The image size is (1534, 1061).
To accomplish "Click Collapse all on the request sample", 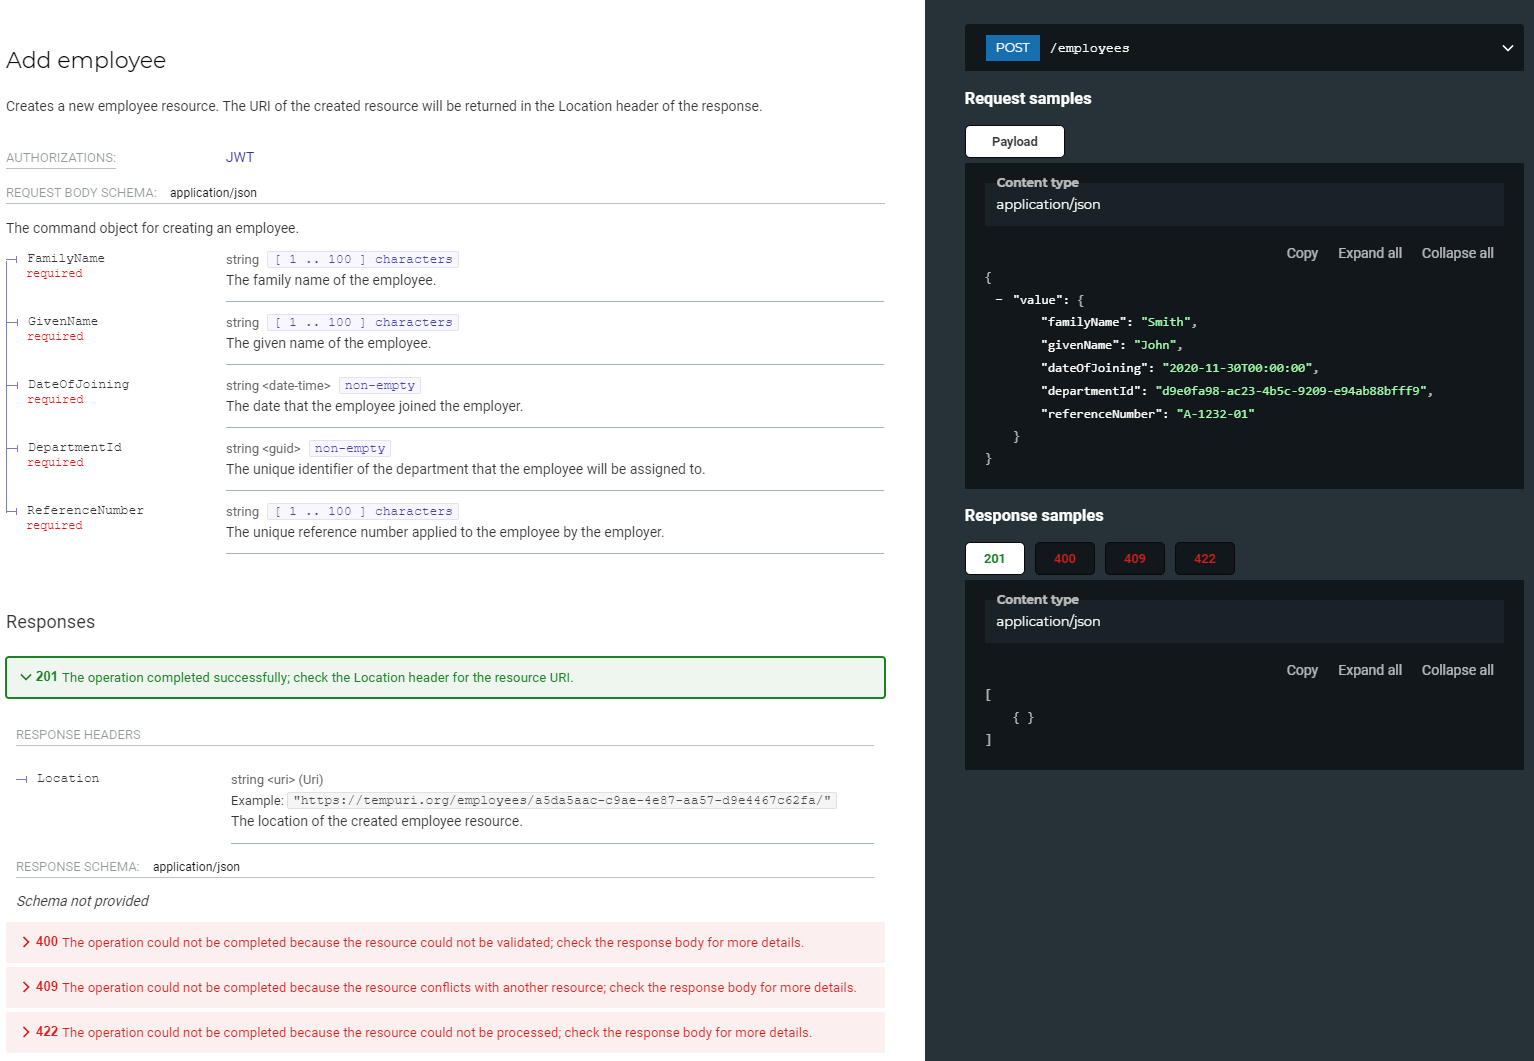I will pos(1456,253).
